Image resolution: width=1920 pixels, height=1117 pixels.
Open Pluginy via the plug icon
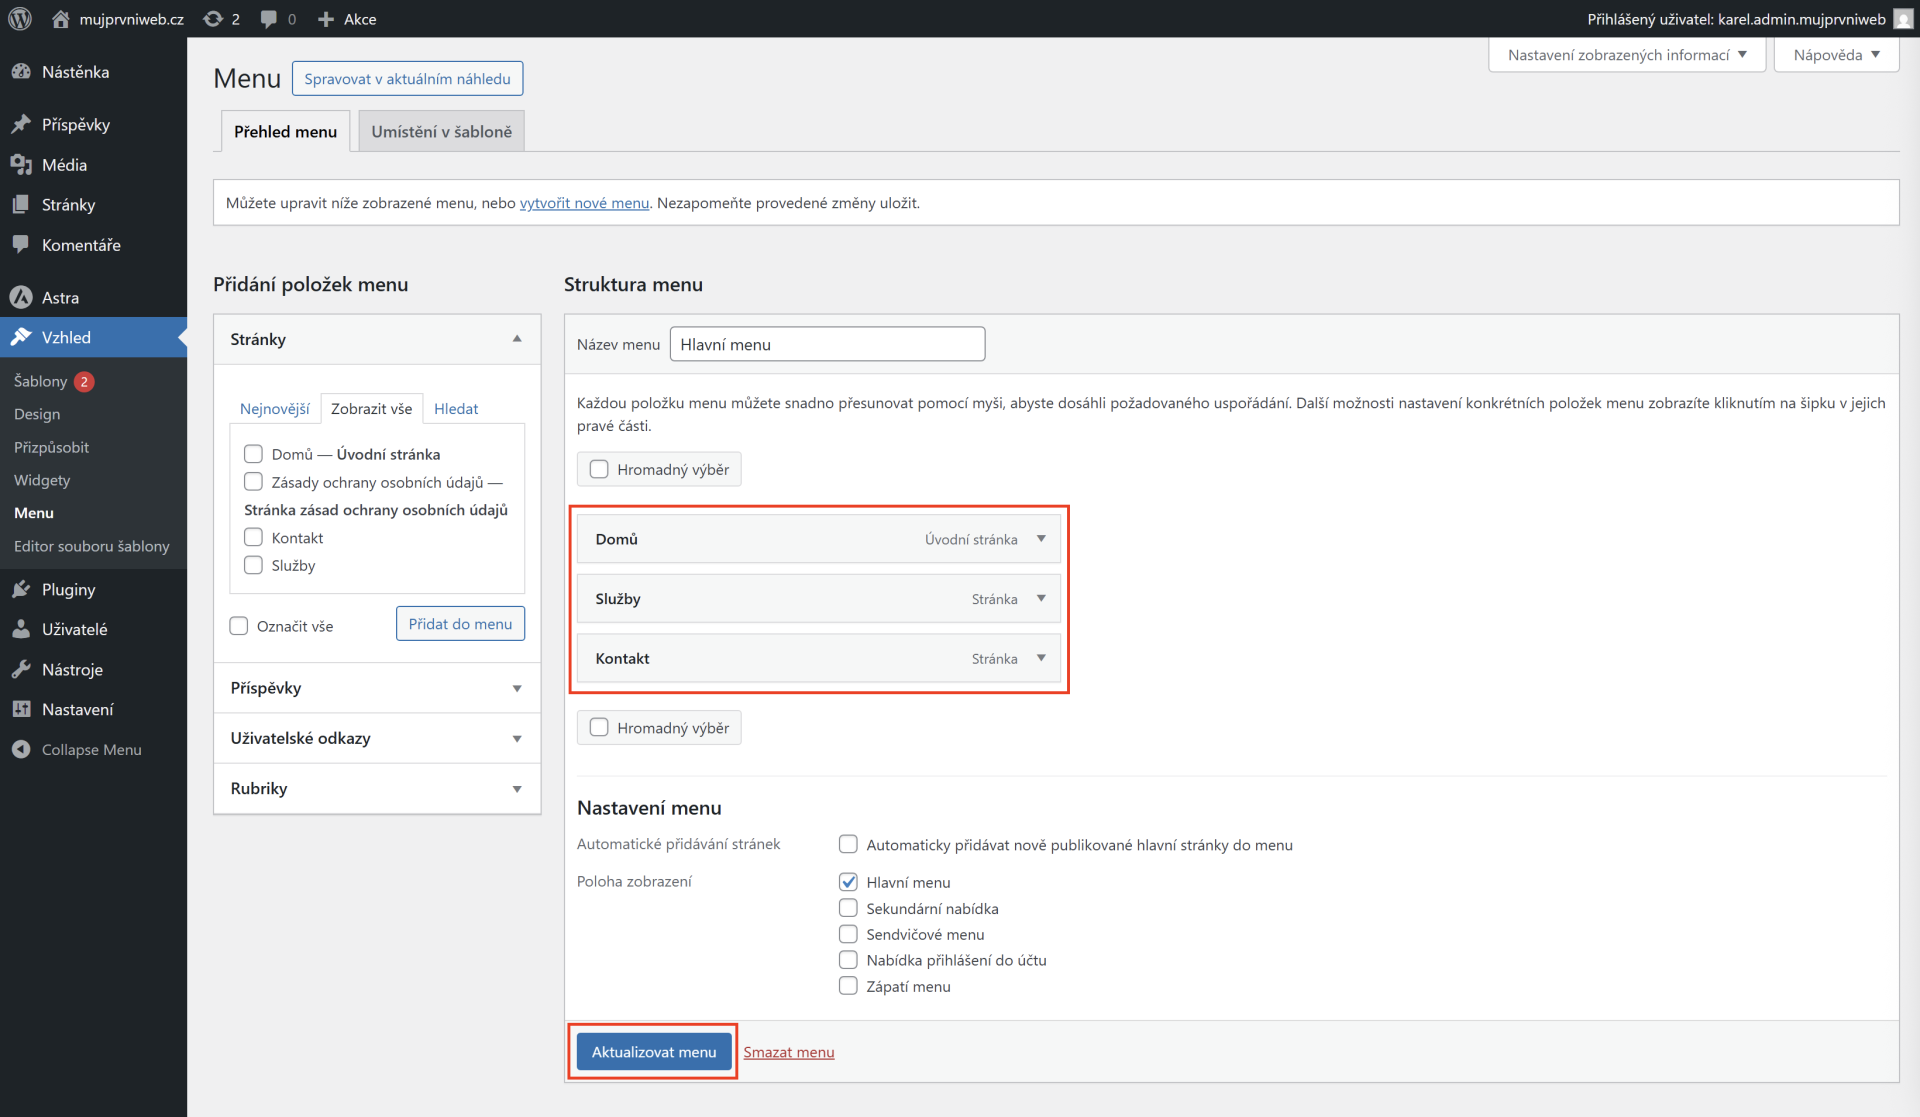22,589
